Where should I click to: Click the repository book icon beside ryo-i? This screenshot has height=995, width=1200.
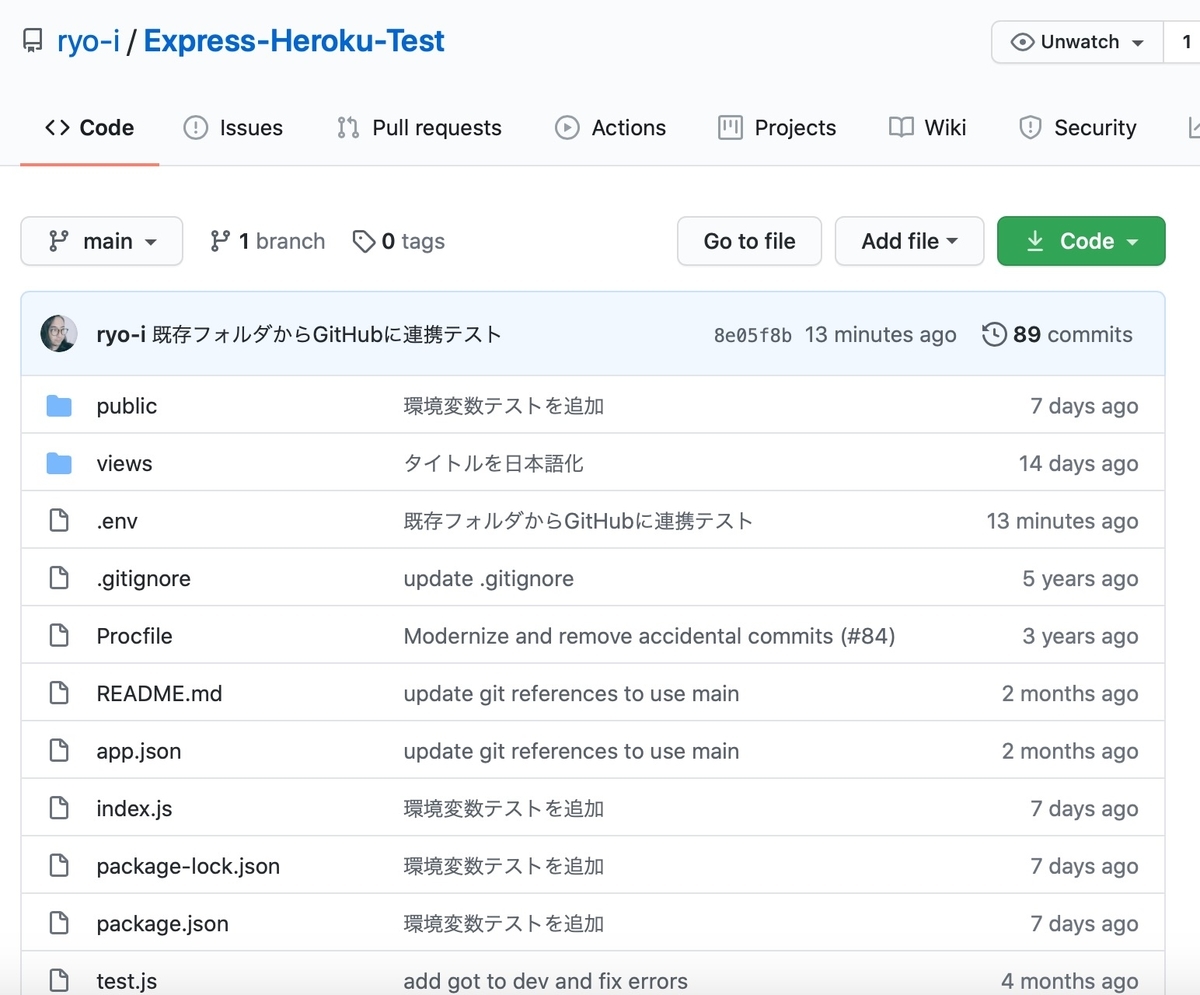point(33,42)
